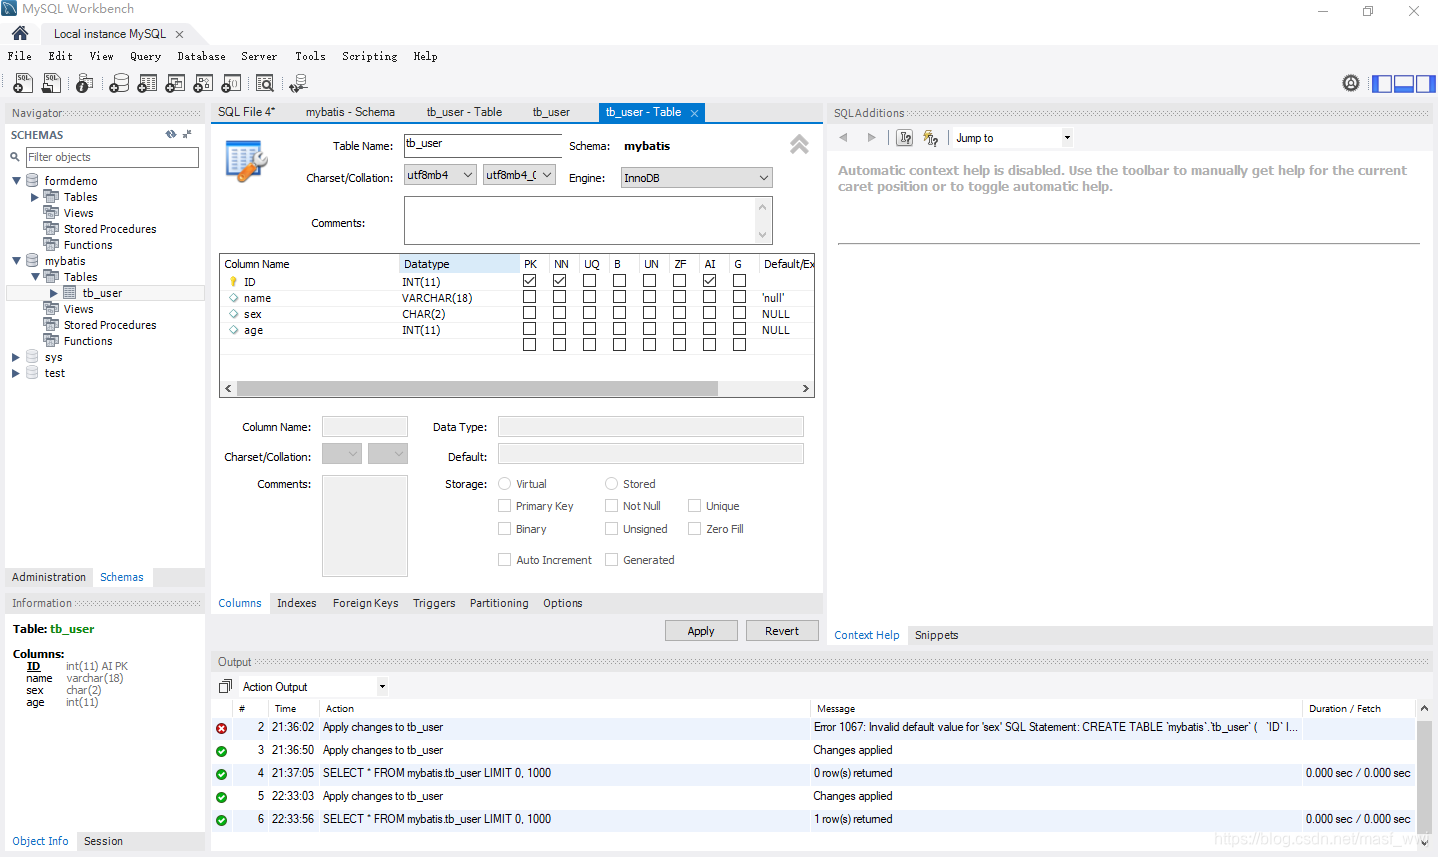The image size is (1438, 857).
Task: Click the action output copy icon
Action: coord(225,687)
